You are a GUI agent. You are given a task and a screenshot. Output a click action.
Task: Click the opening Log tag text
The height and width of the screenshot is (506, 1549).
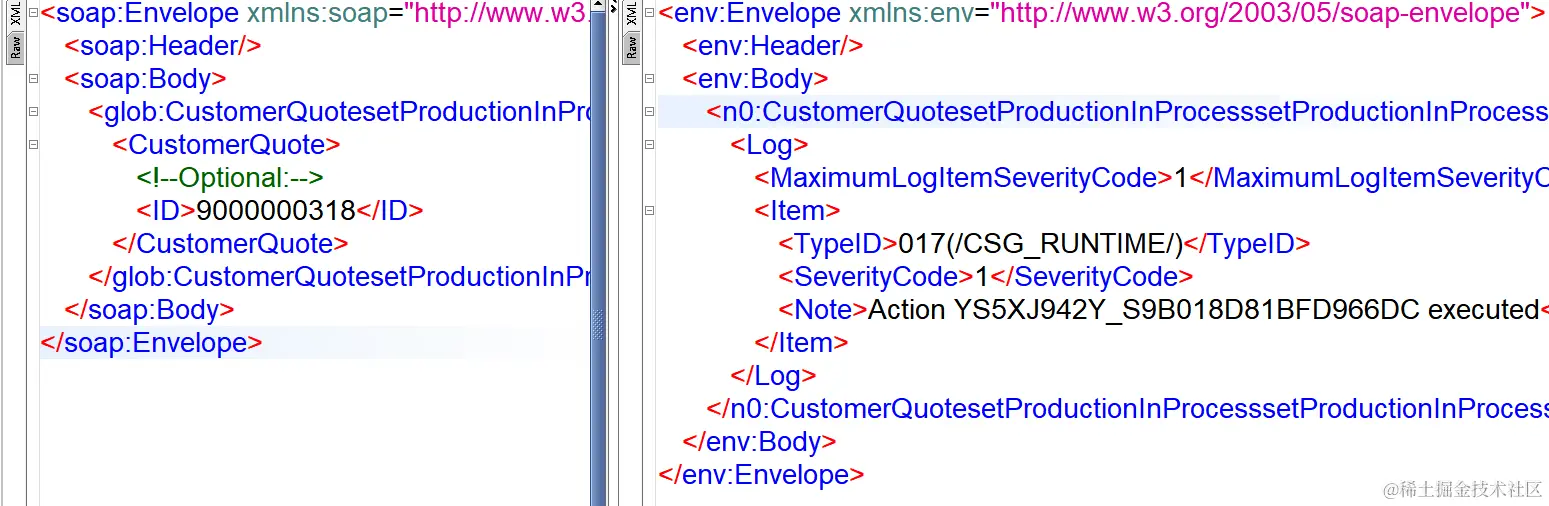(x=770, y=145)
